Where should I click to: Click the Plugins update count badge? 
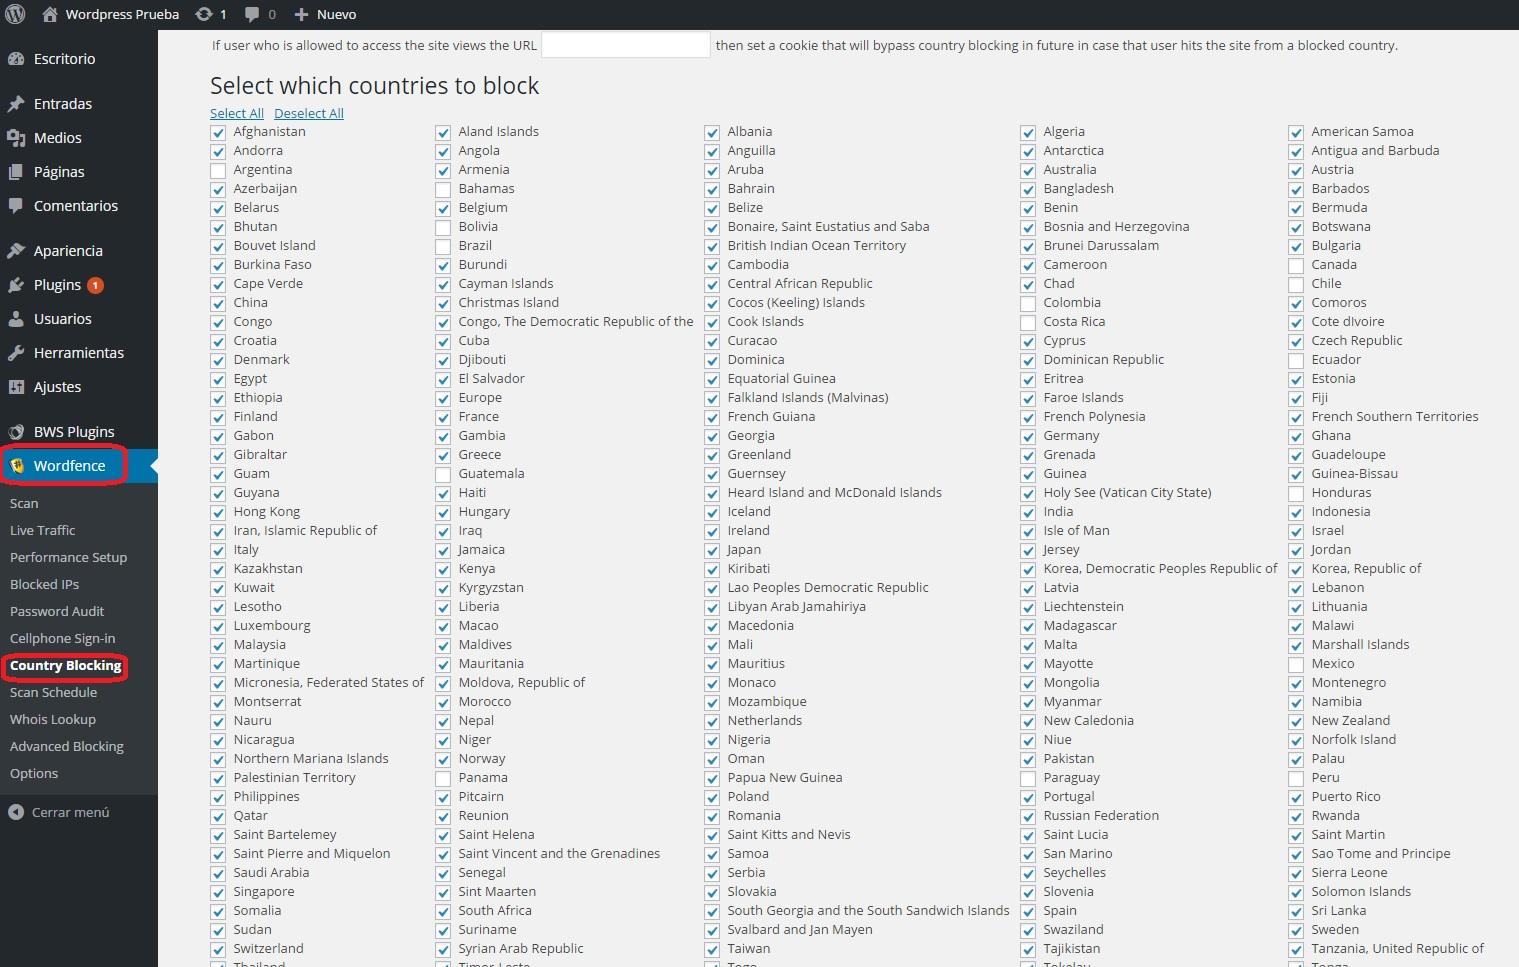tap(95, 285)
